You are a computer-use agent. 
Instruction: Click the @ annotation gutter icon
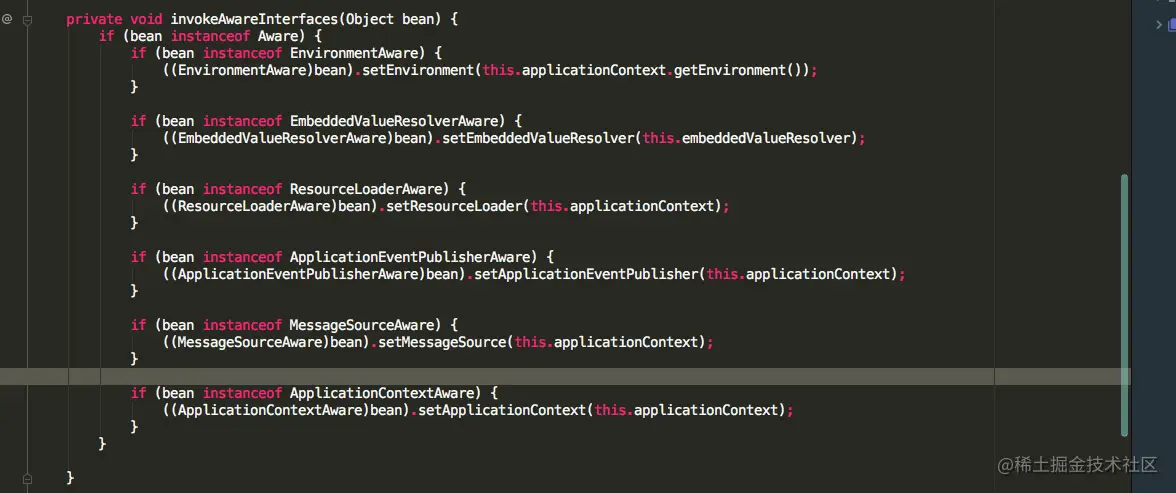7,20
